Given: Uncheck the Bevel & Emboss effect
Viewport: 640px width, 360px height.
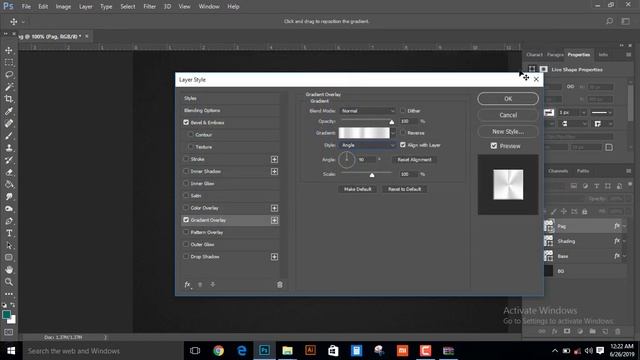Looking at the screenshot, I should pyautogui.click(x=186, y=122).
